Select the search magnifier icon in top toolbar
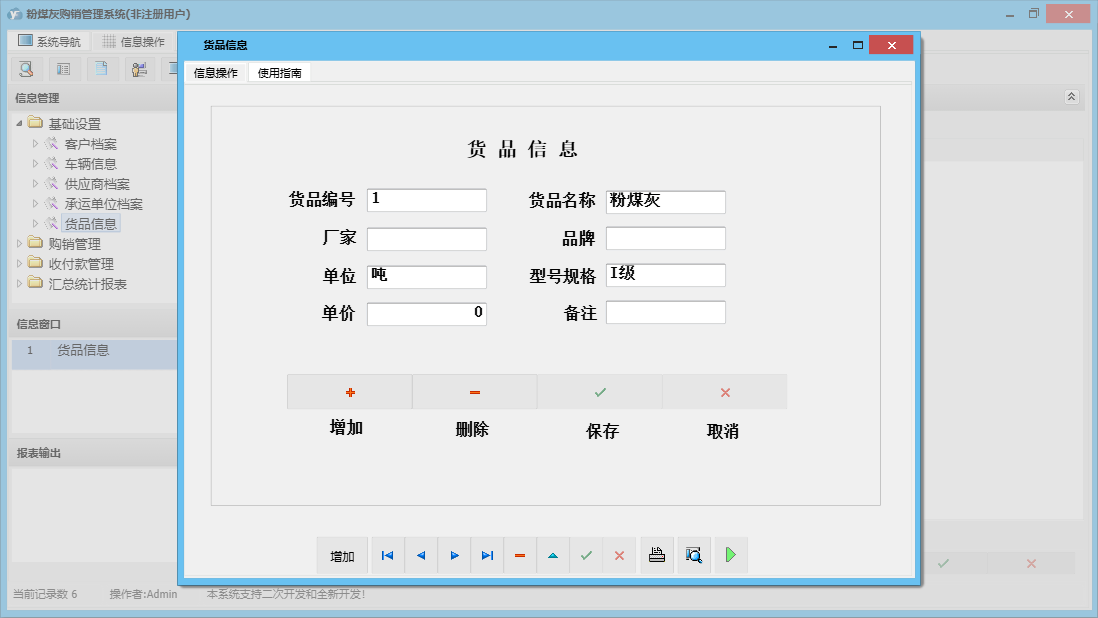The height and width of the screenshot is (618, 1098). (x=25, y=68)
